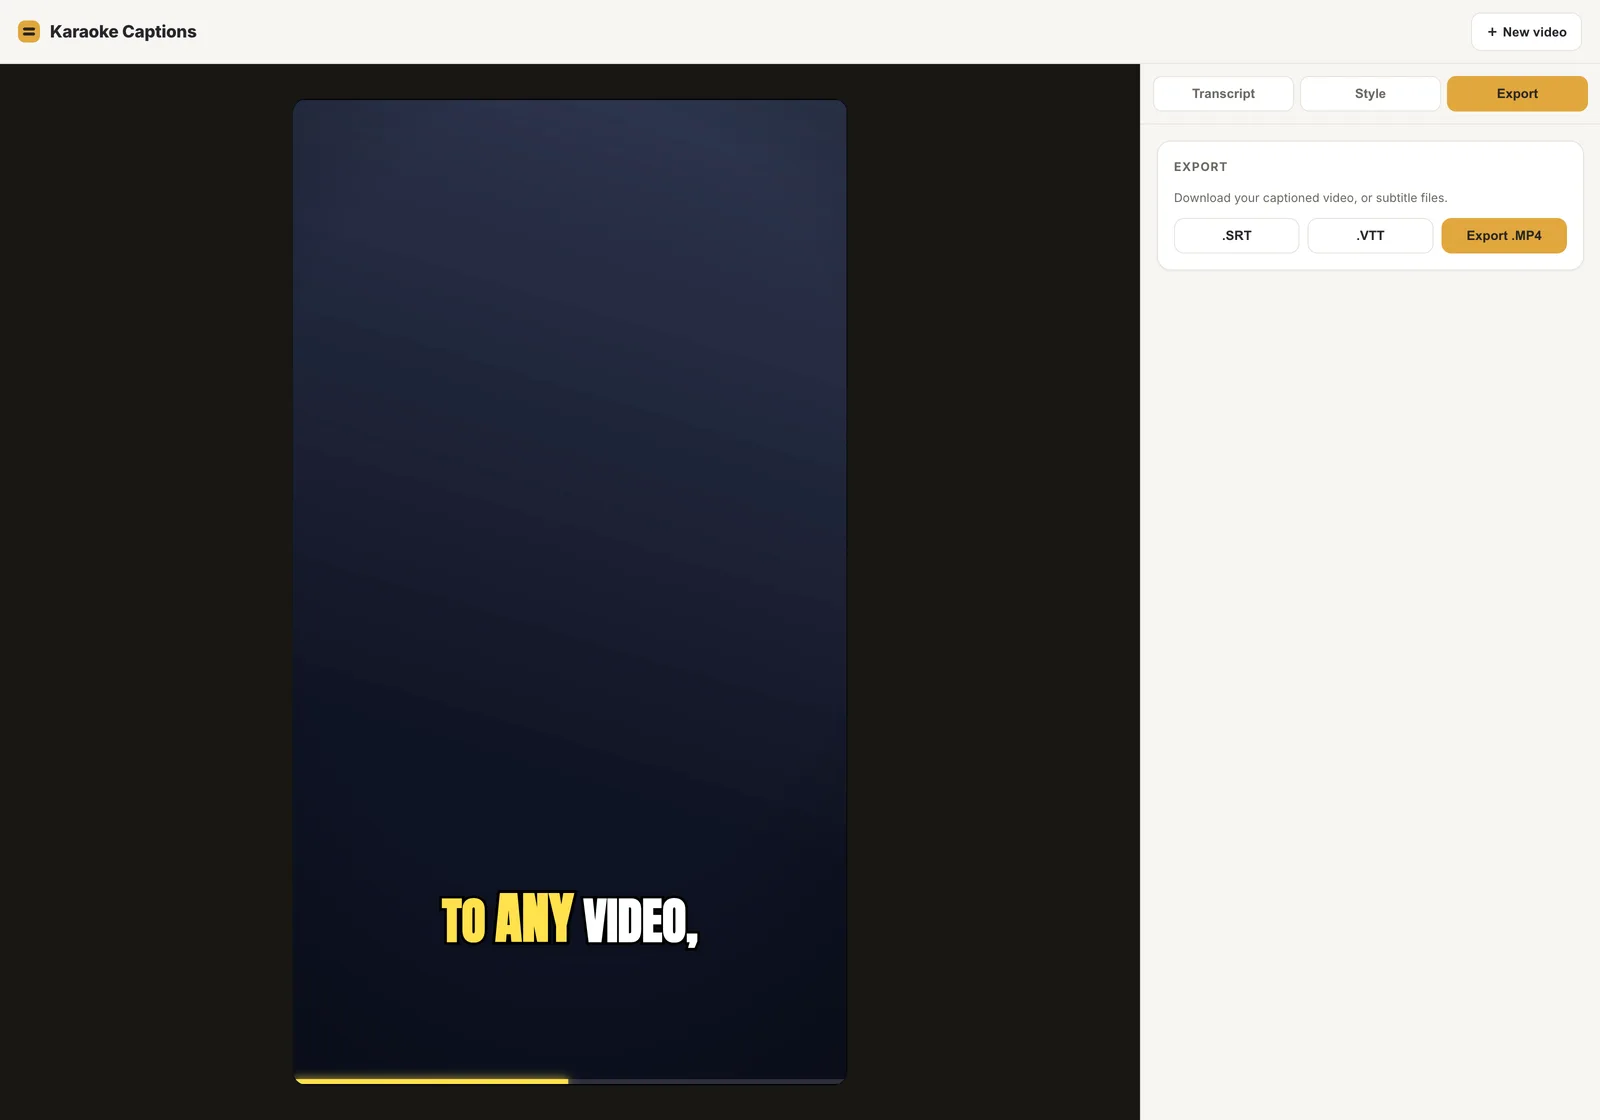1600x1120 pixels.
Task: Click the caption word VIDEO,
Action: 641,921
